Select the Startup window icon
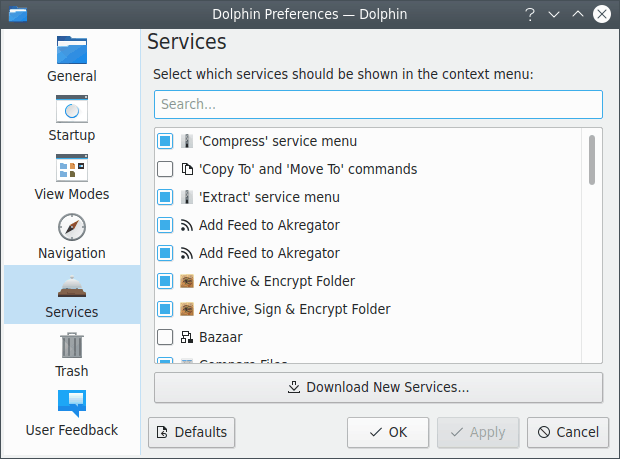This screenshot has height=459, width=620. click(72, 109)
